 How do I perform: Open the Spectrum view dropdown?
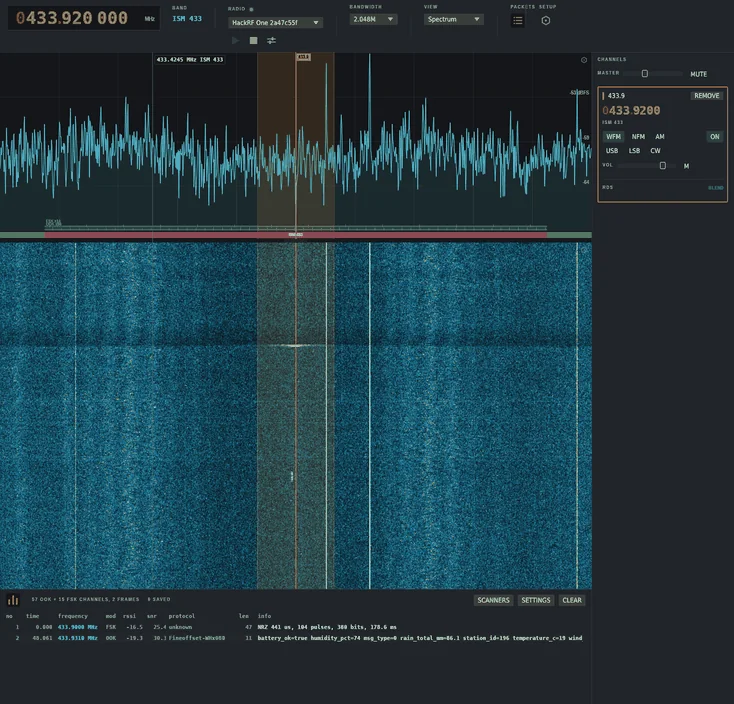point(453,19)
